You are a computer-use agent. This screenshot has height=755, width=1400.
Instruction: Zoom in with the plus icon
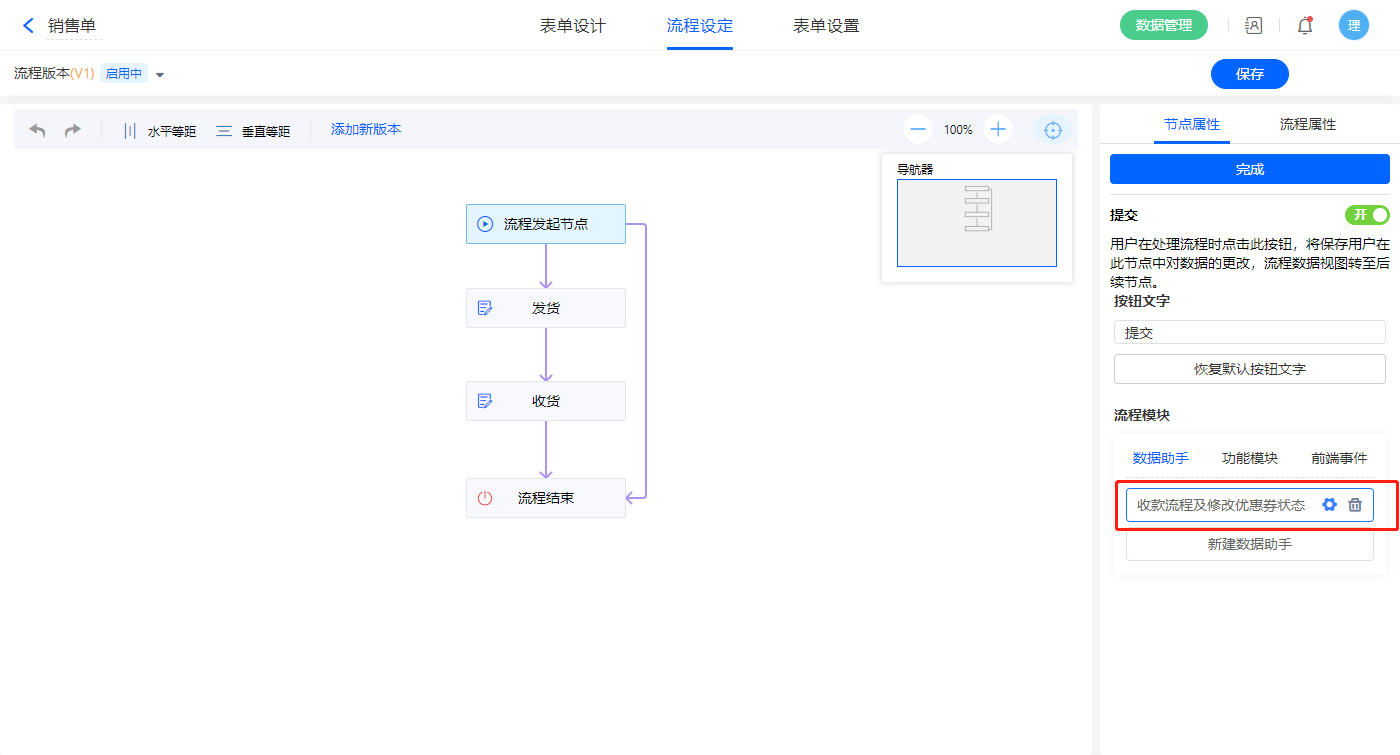[997, 129]
